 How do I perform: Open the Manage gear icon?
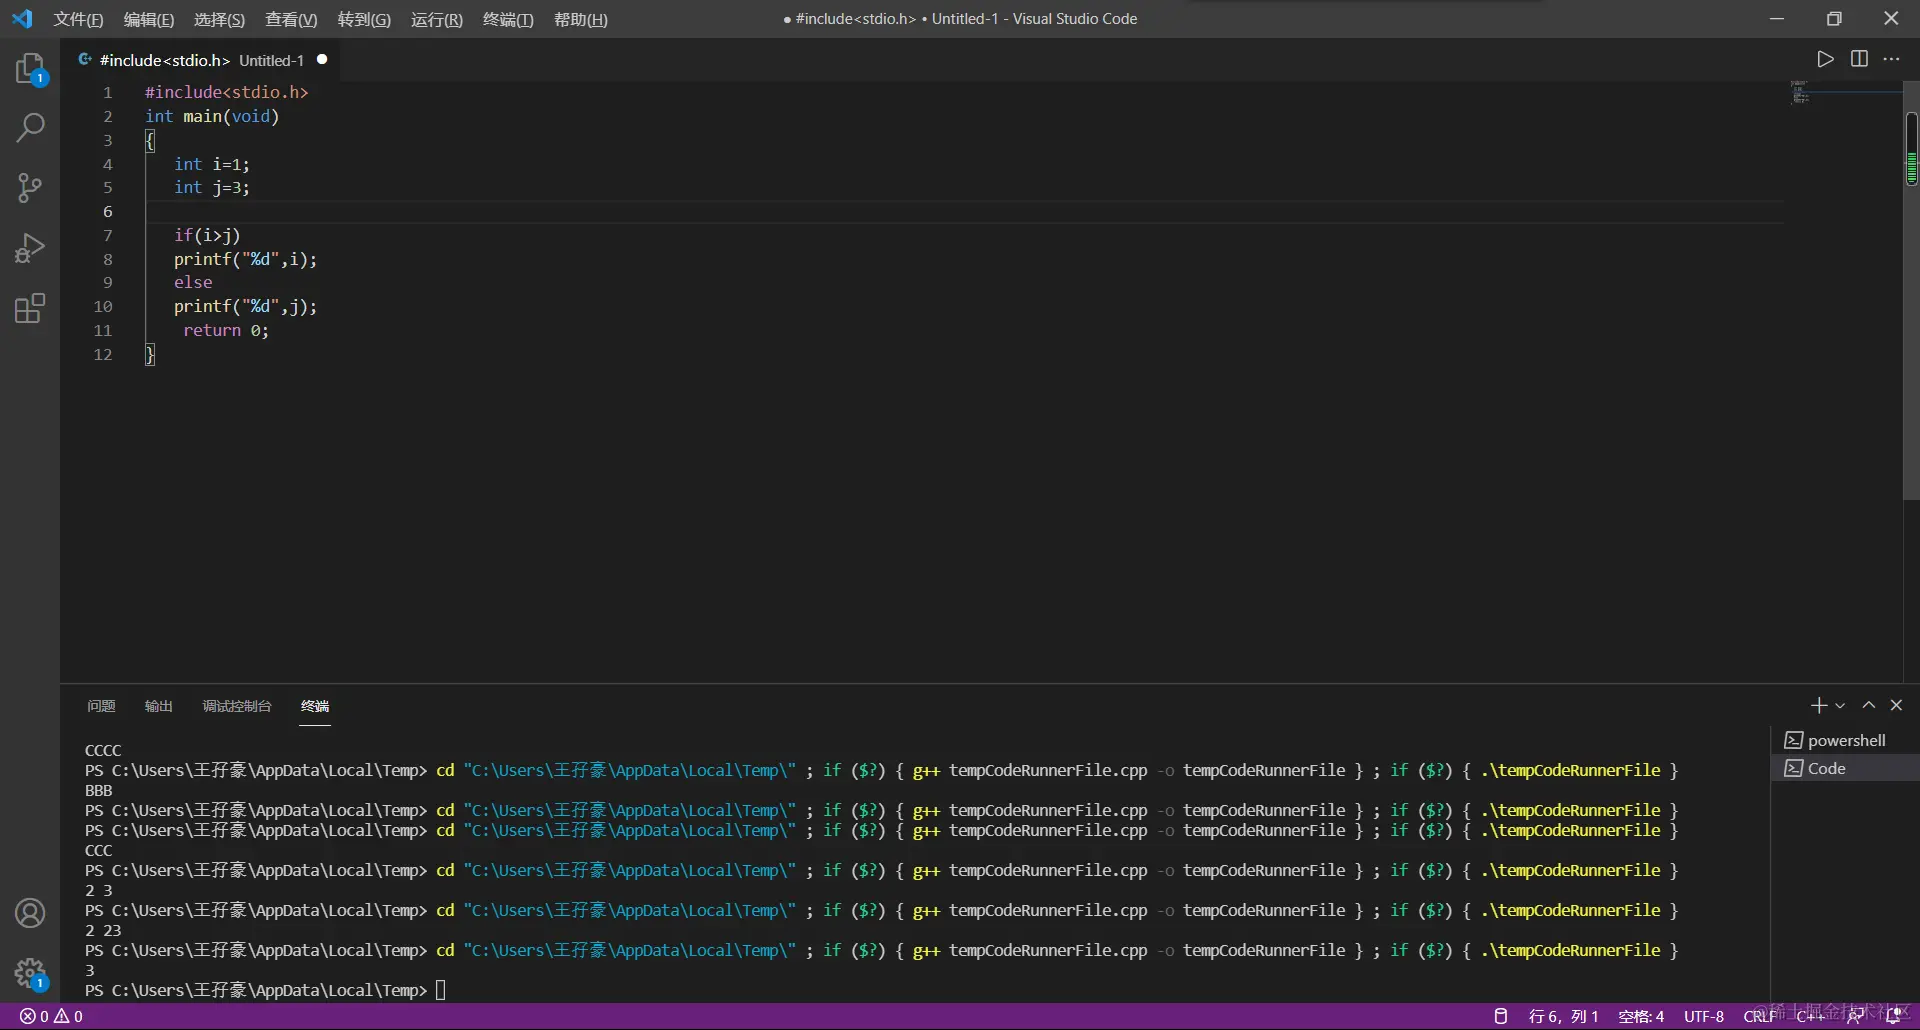30,972
